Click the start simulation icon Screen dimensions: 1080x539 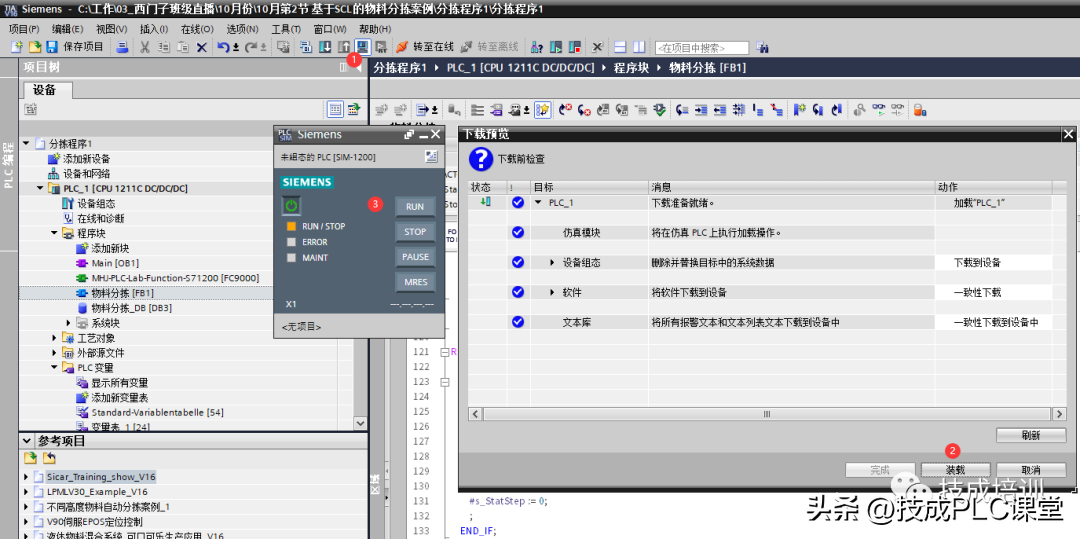point(362,47)
